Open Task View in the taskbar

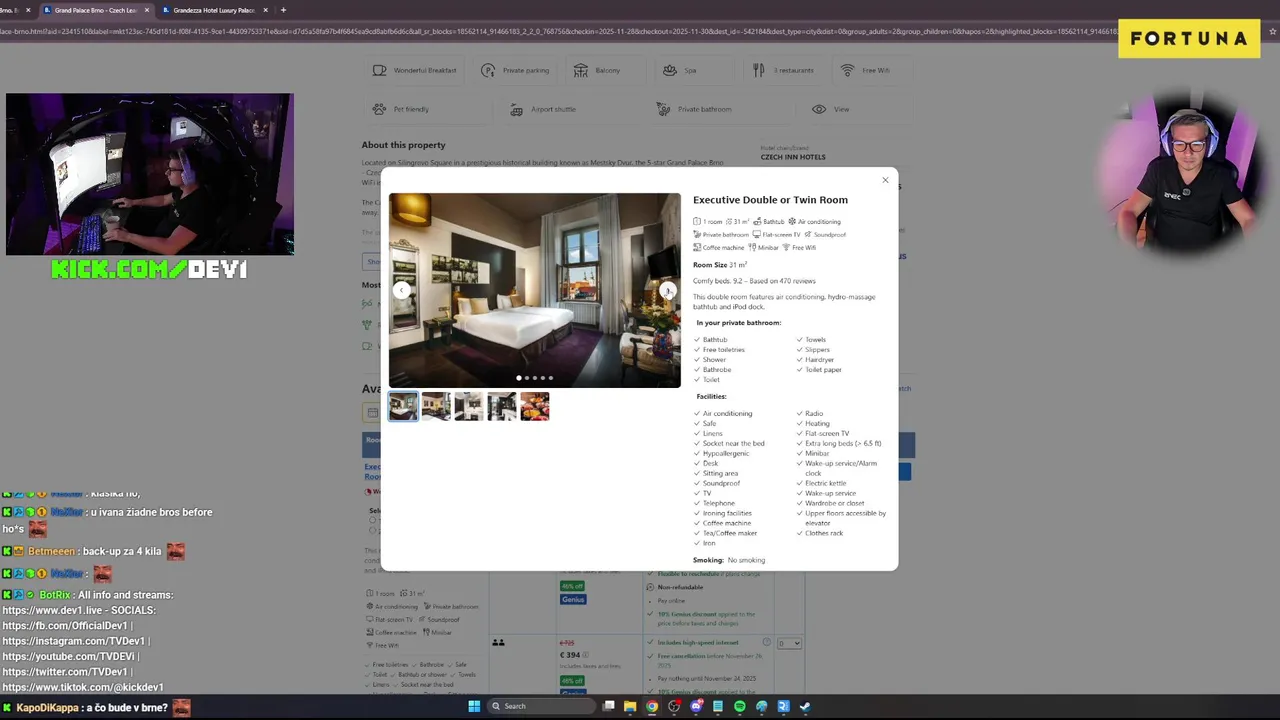pyautogui.click(x=609, y=706)
